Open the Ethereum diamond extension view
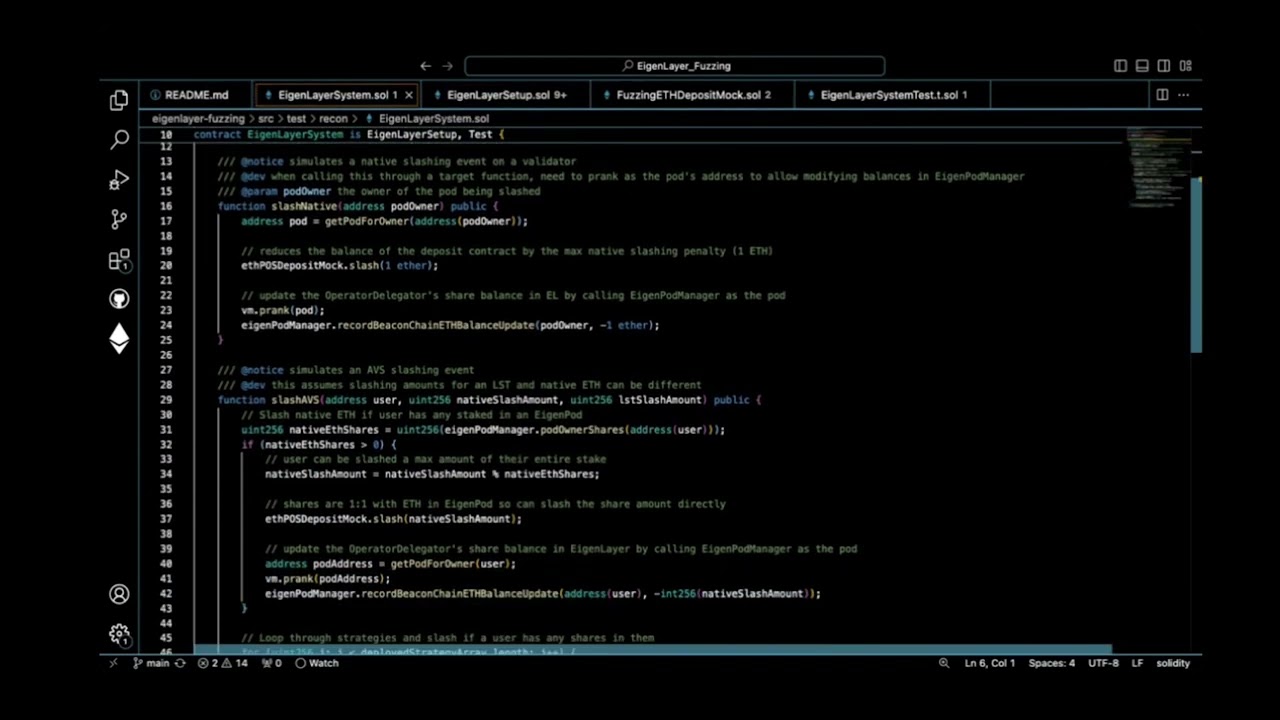 point(119,339)
